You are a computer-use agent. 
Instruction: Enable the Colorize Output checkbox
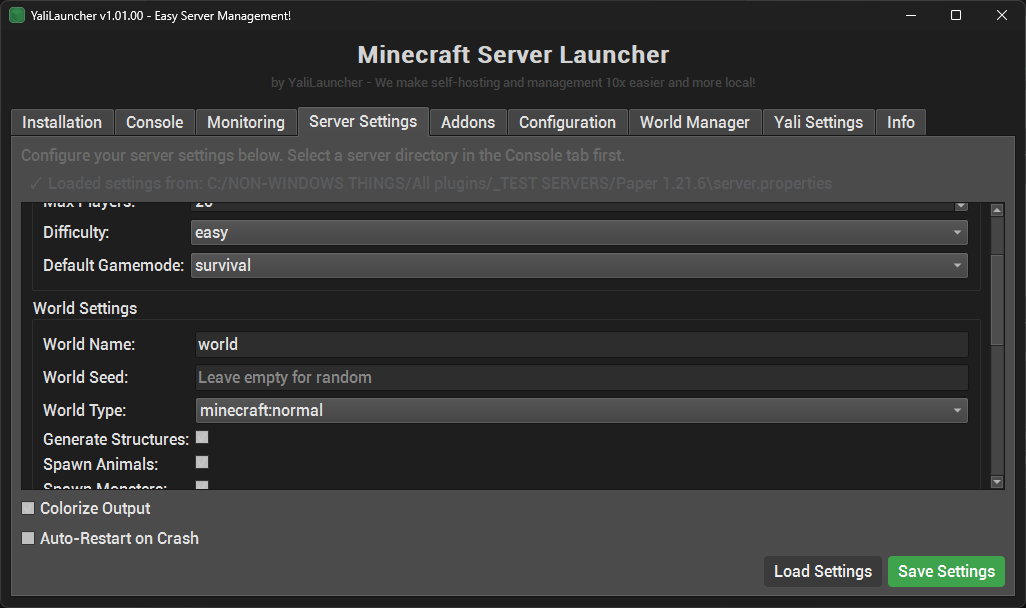coord(28,508)
